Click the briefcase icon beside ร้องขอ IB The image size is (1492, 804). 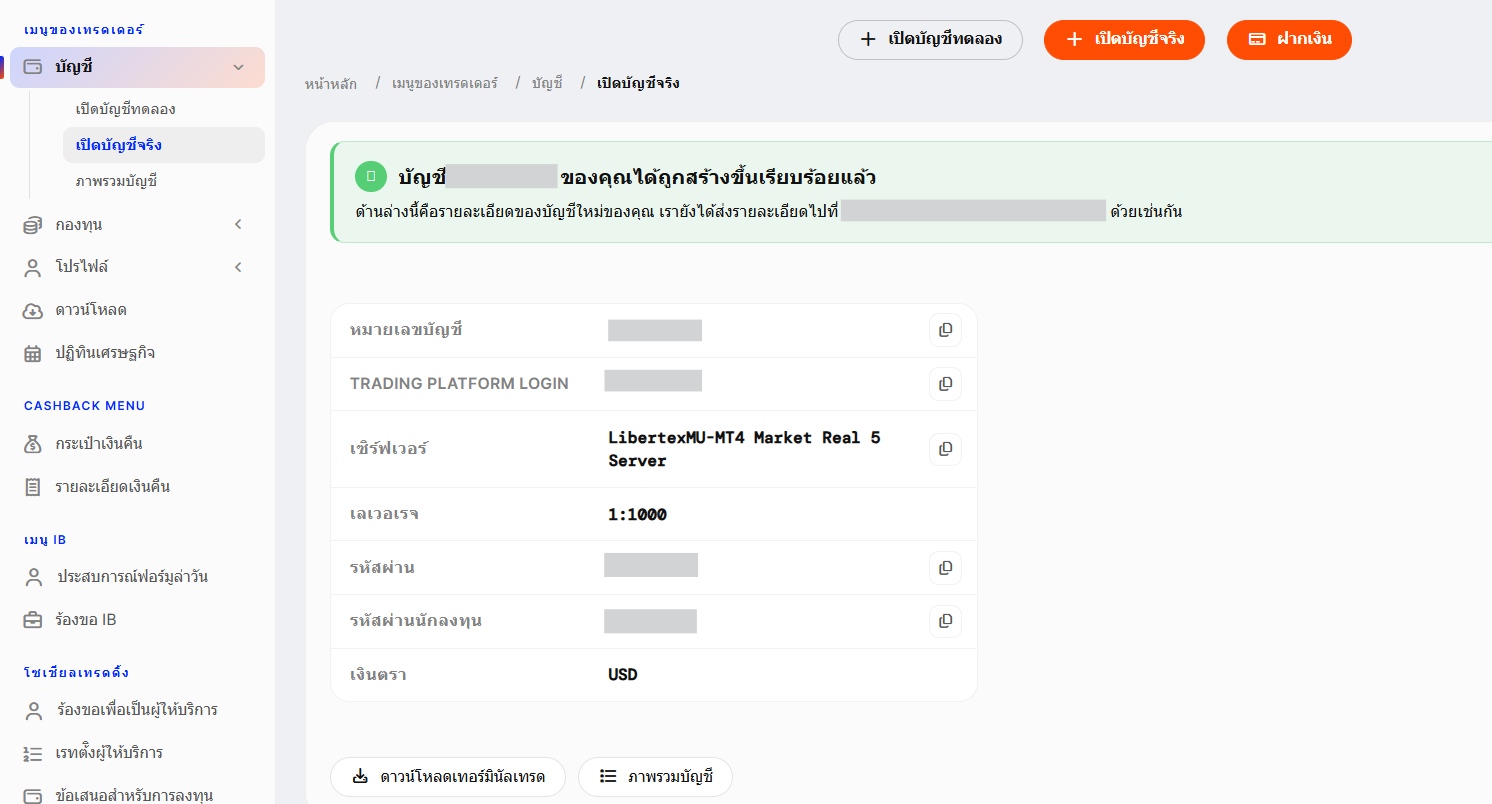pyautogui.click(x=33, y=620)
